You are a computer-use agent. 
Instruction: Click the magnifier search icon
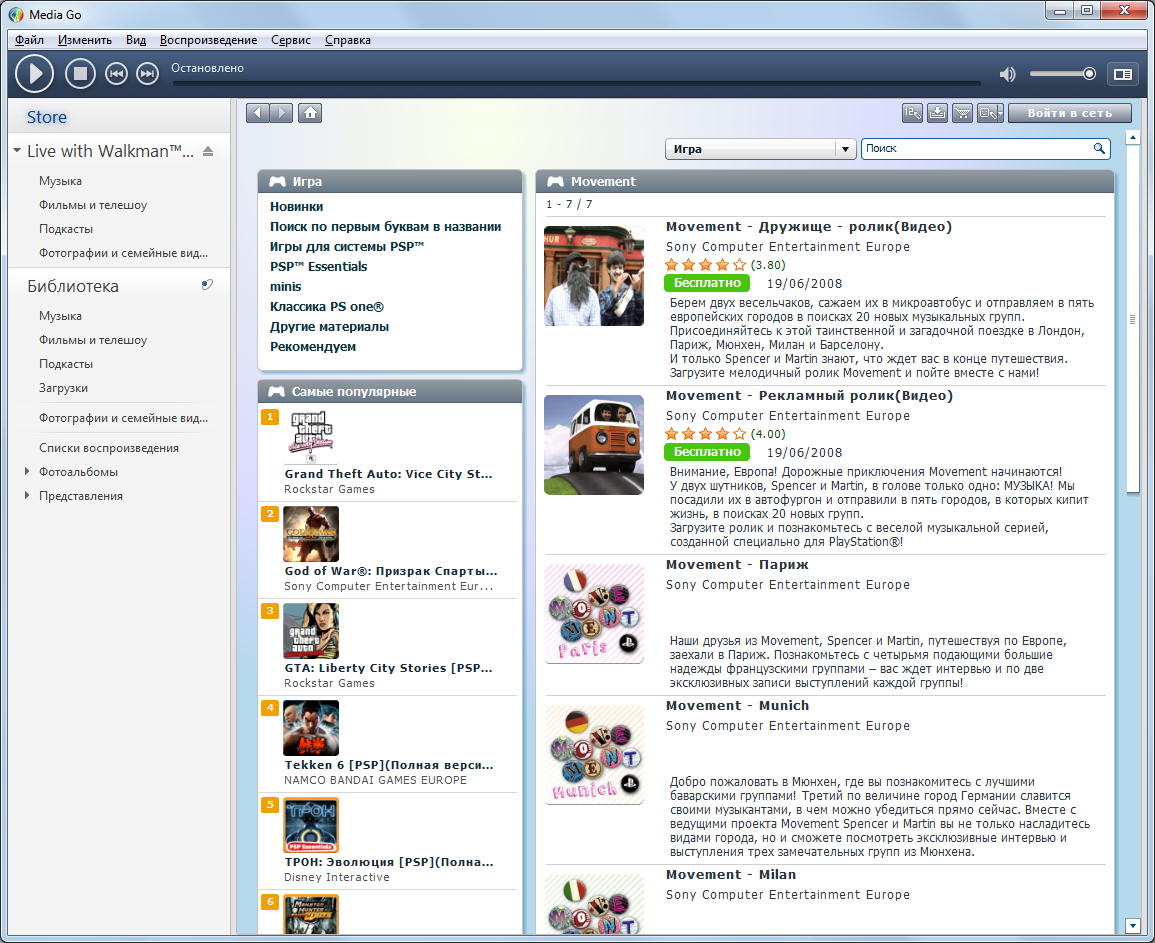1099,148
